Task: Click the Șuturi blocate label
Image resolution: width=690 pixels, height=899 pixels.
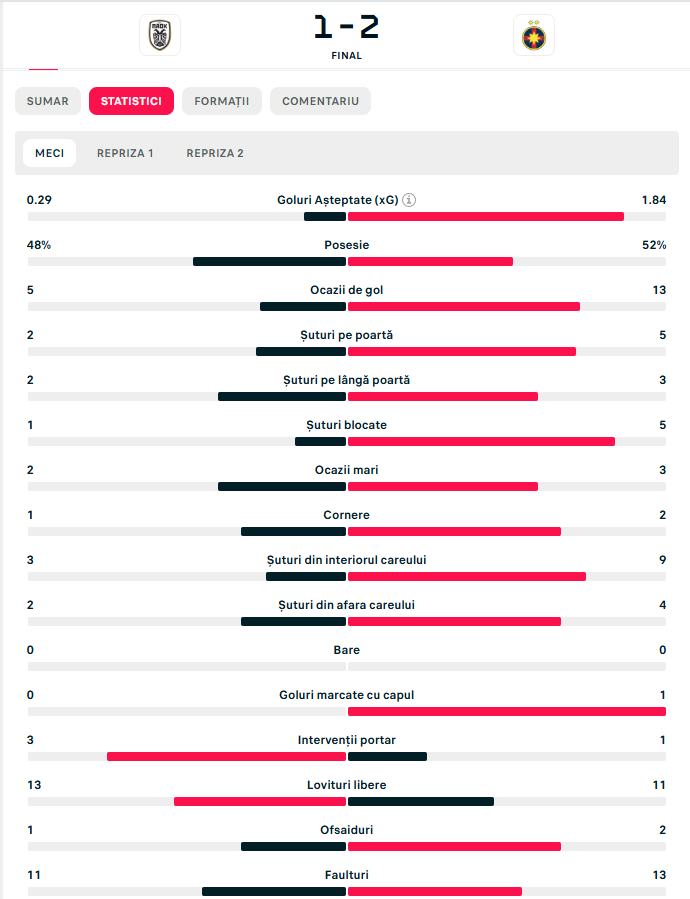Action: [x=346, y=425]
